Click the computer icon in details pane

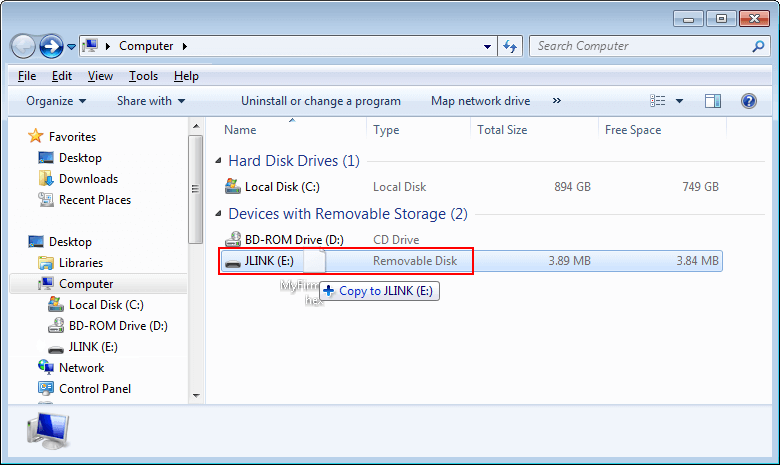pyautogui.click(x=48, y=431)
